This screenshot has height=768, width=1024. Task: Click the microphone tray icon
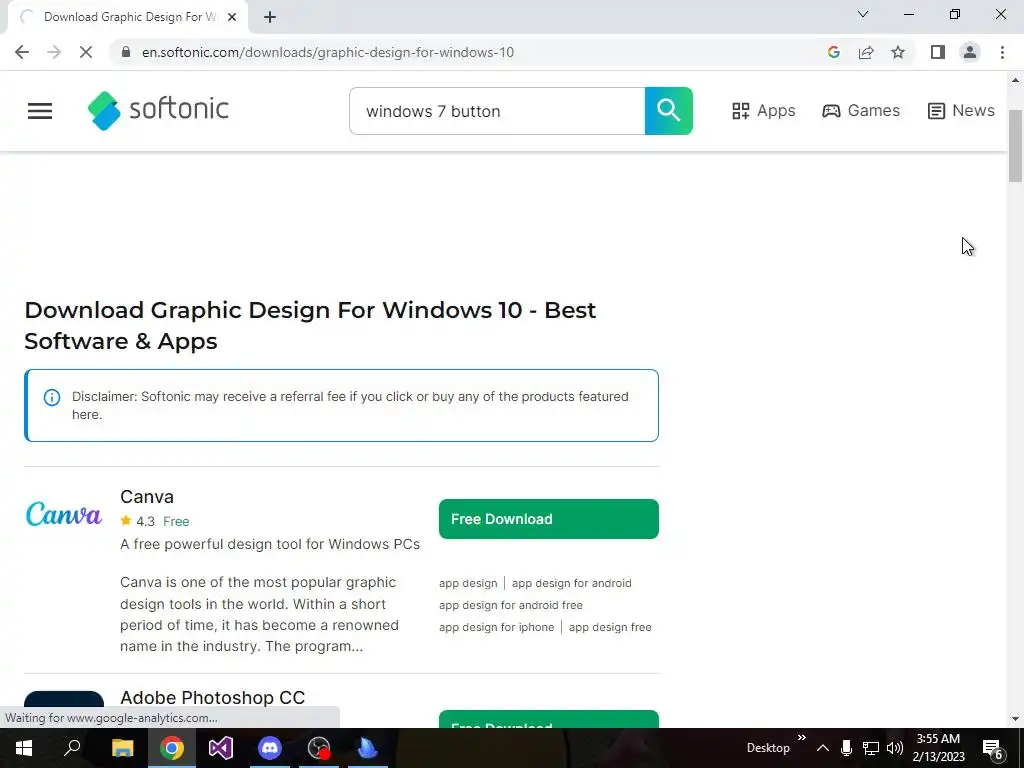[846, 748]
